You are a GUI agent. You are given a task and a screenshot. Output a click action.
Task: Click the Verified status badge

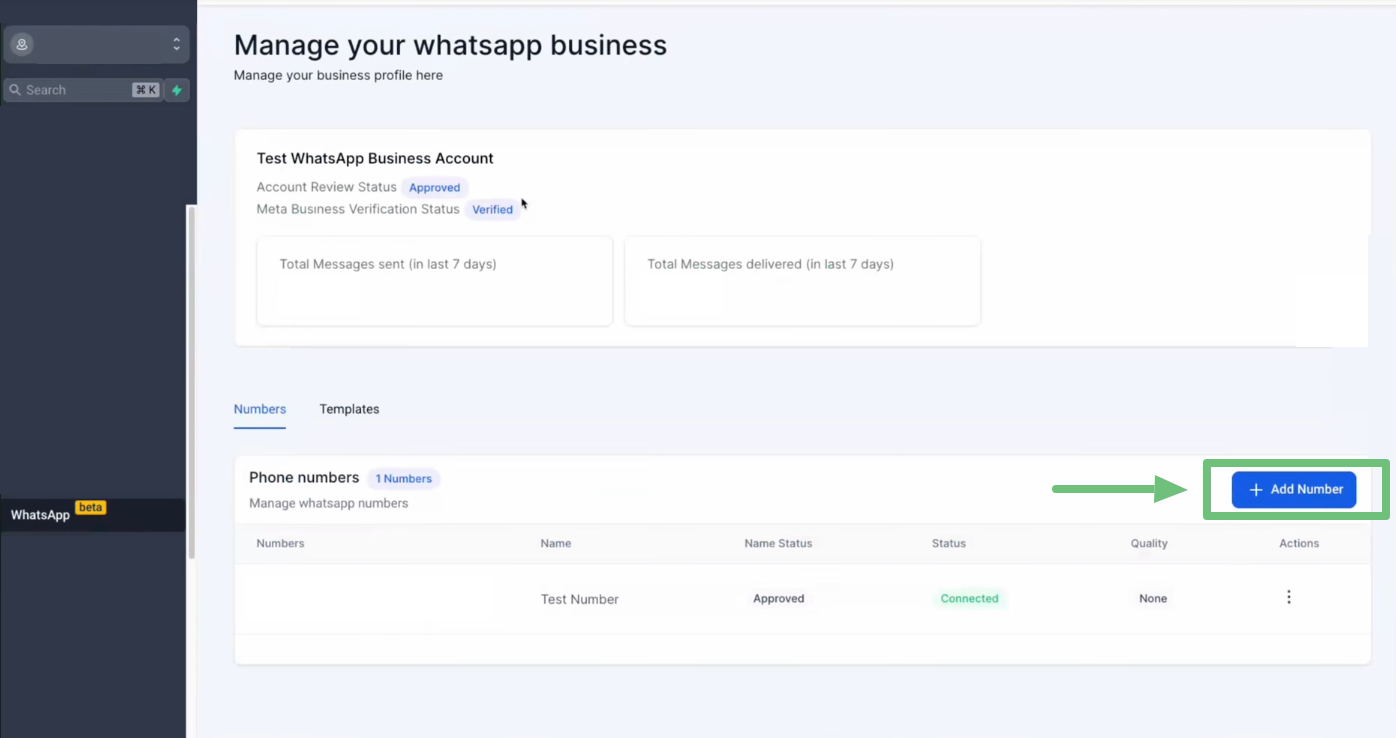[x=493, y=209]
